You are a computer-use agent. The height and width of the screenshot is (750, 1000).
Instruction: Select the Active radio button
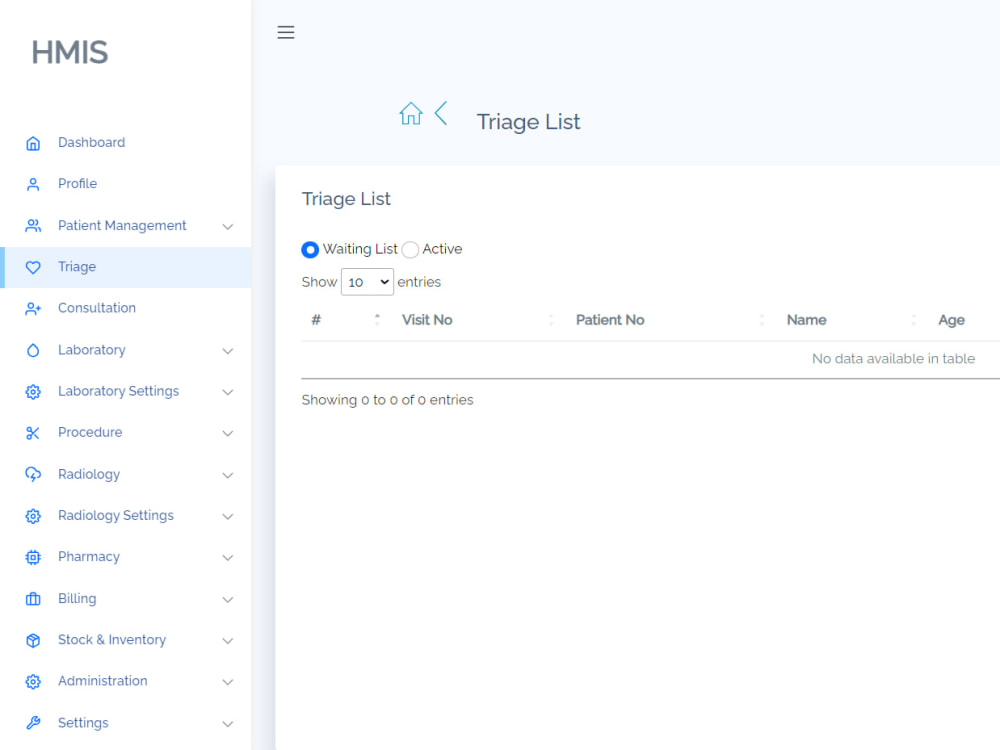click(x=410, y=249)
